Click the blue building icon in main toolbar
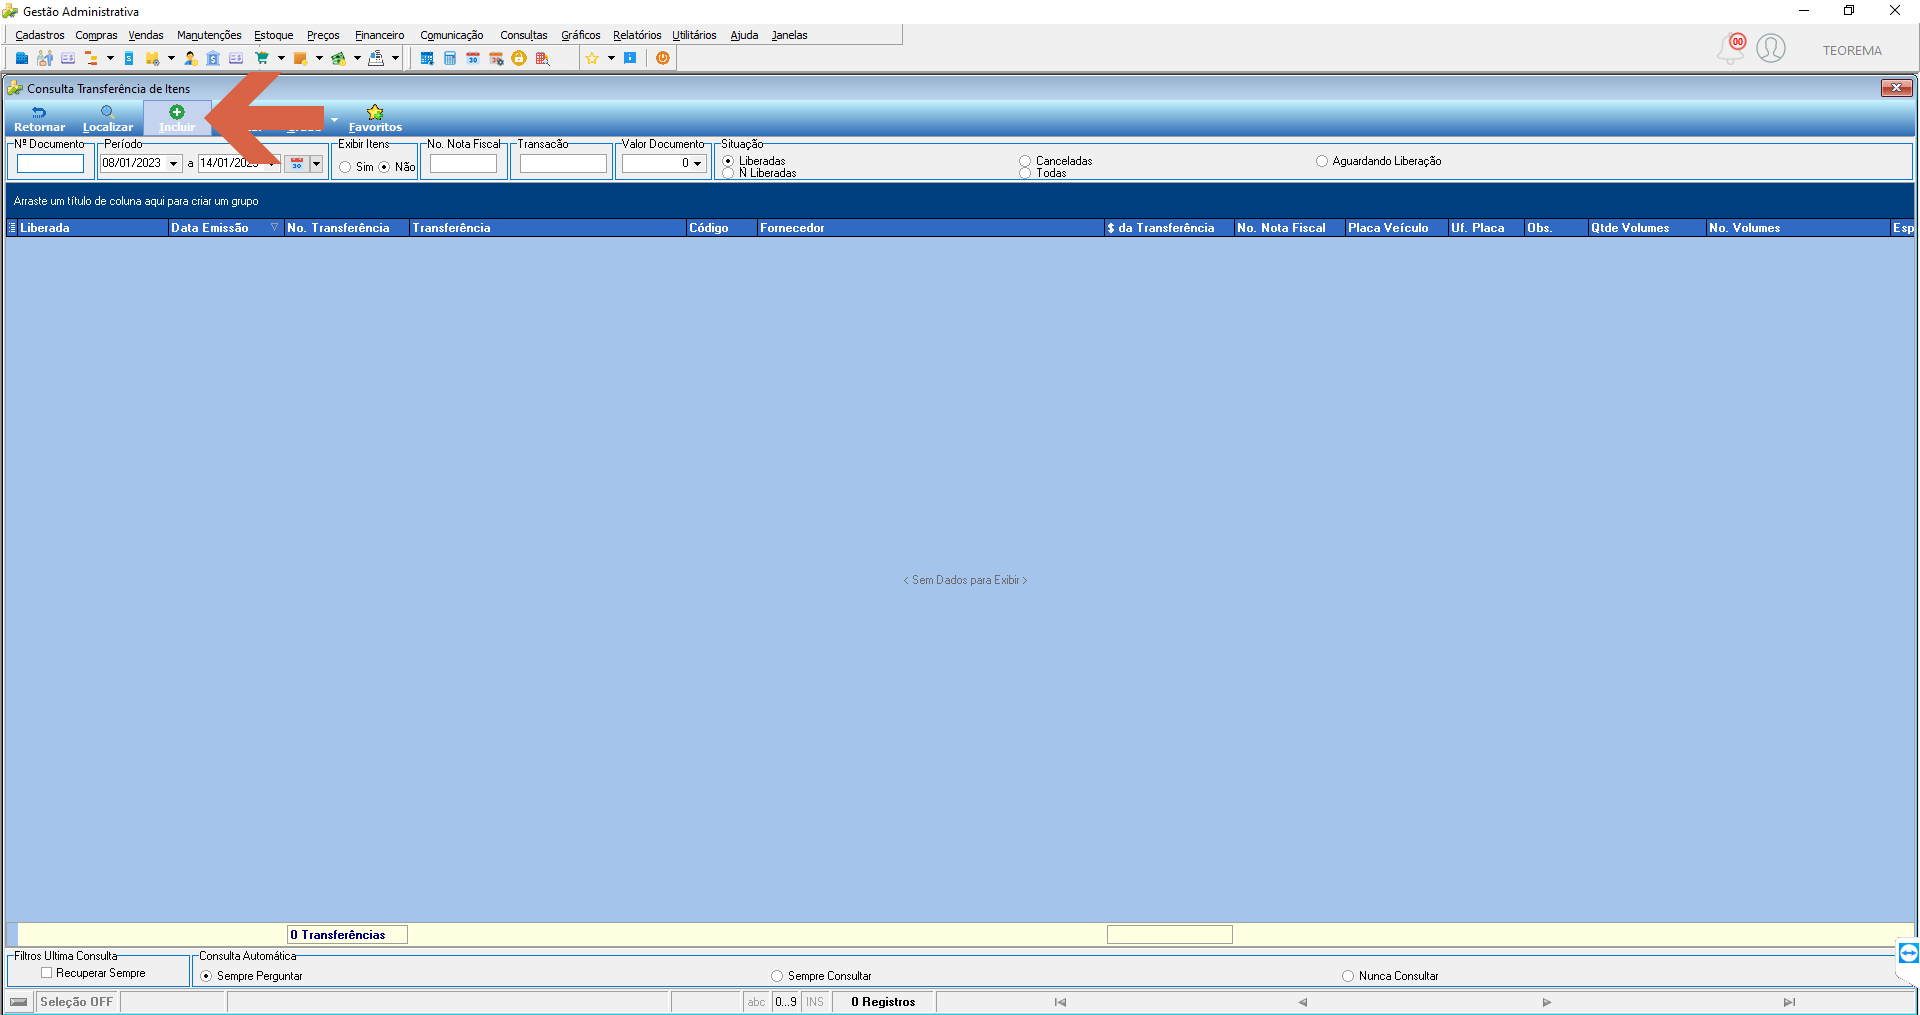Screen dimensions: 1920x1015 (22, 58)
